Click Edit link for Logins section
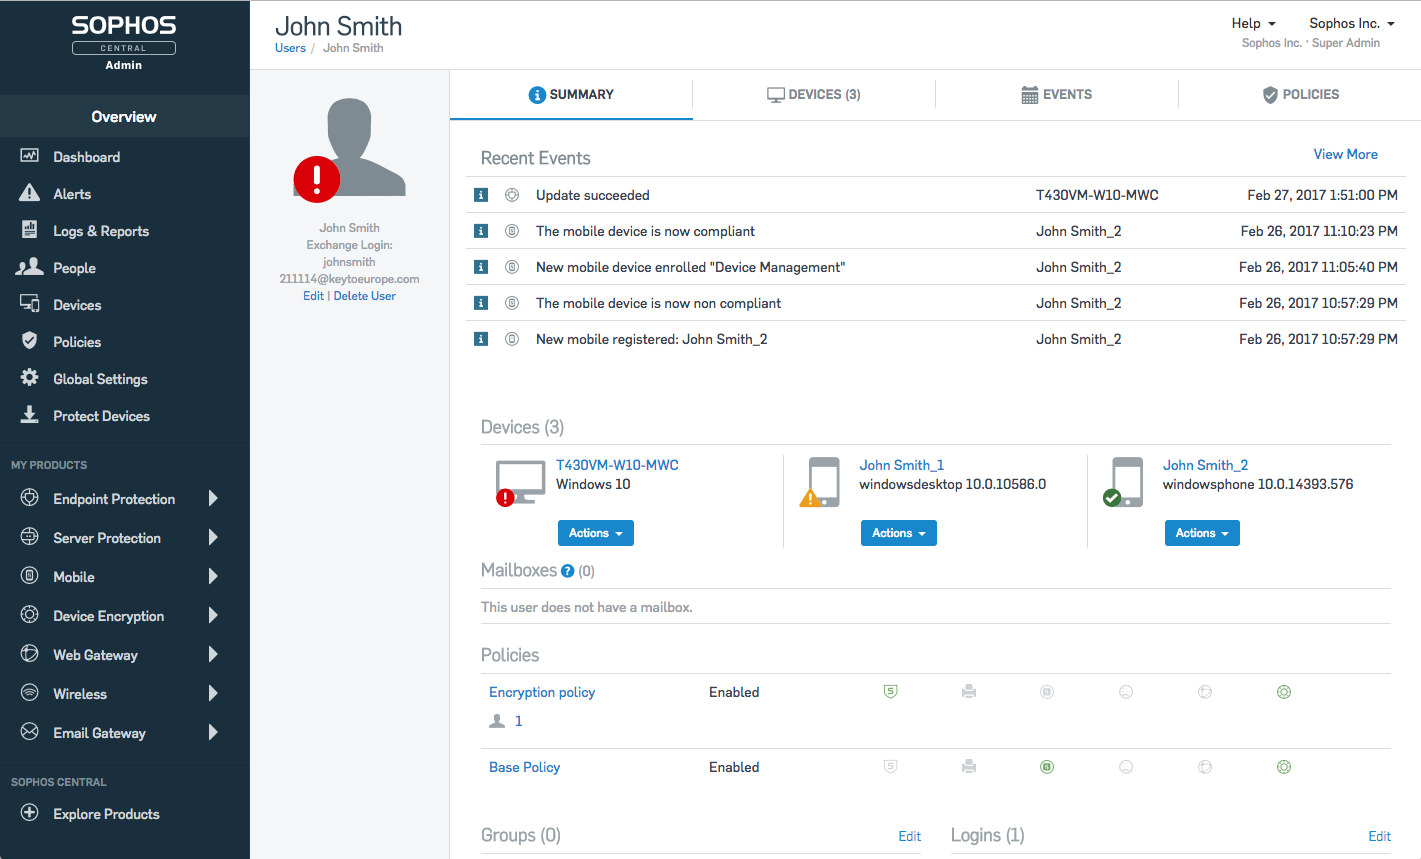 (x=1379, y=836)
